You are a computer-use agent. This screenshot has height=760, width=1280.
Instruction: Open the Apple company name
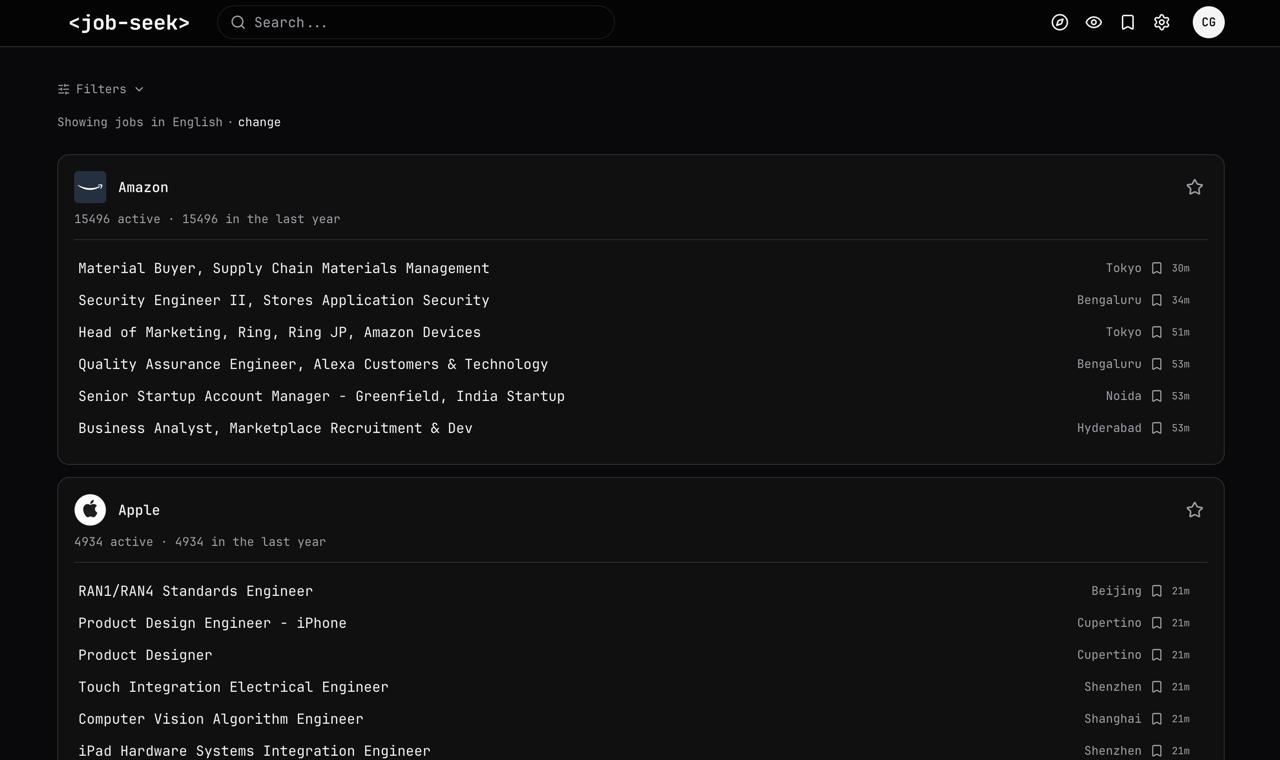pyautogui.click(x=139, y=510)
